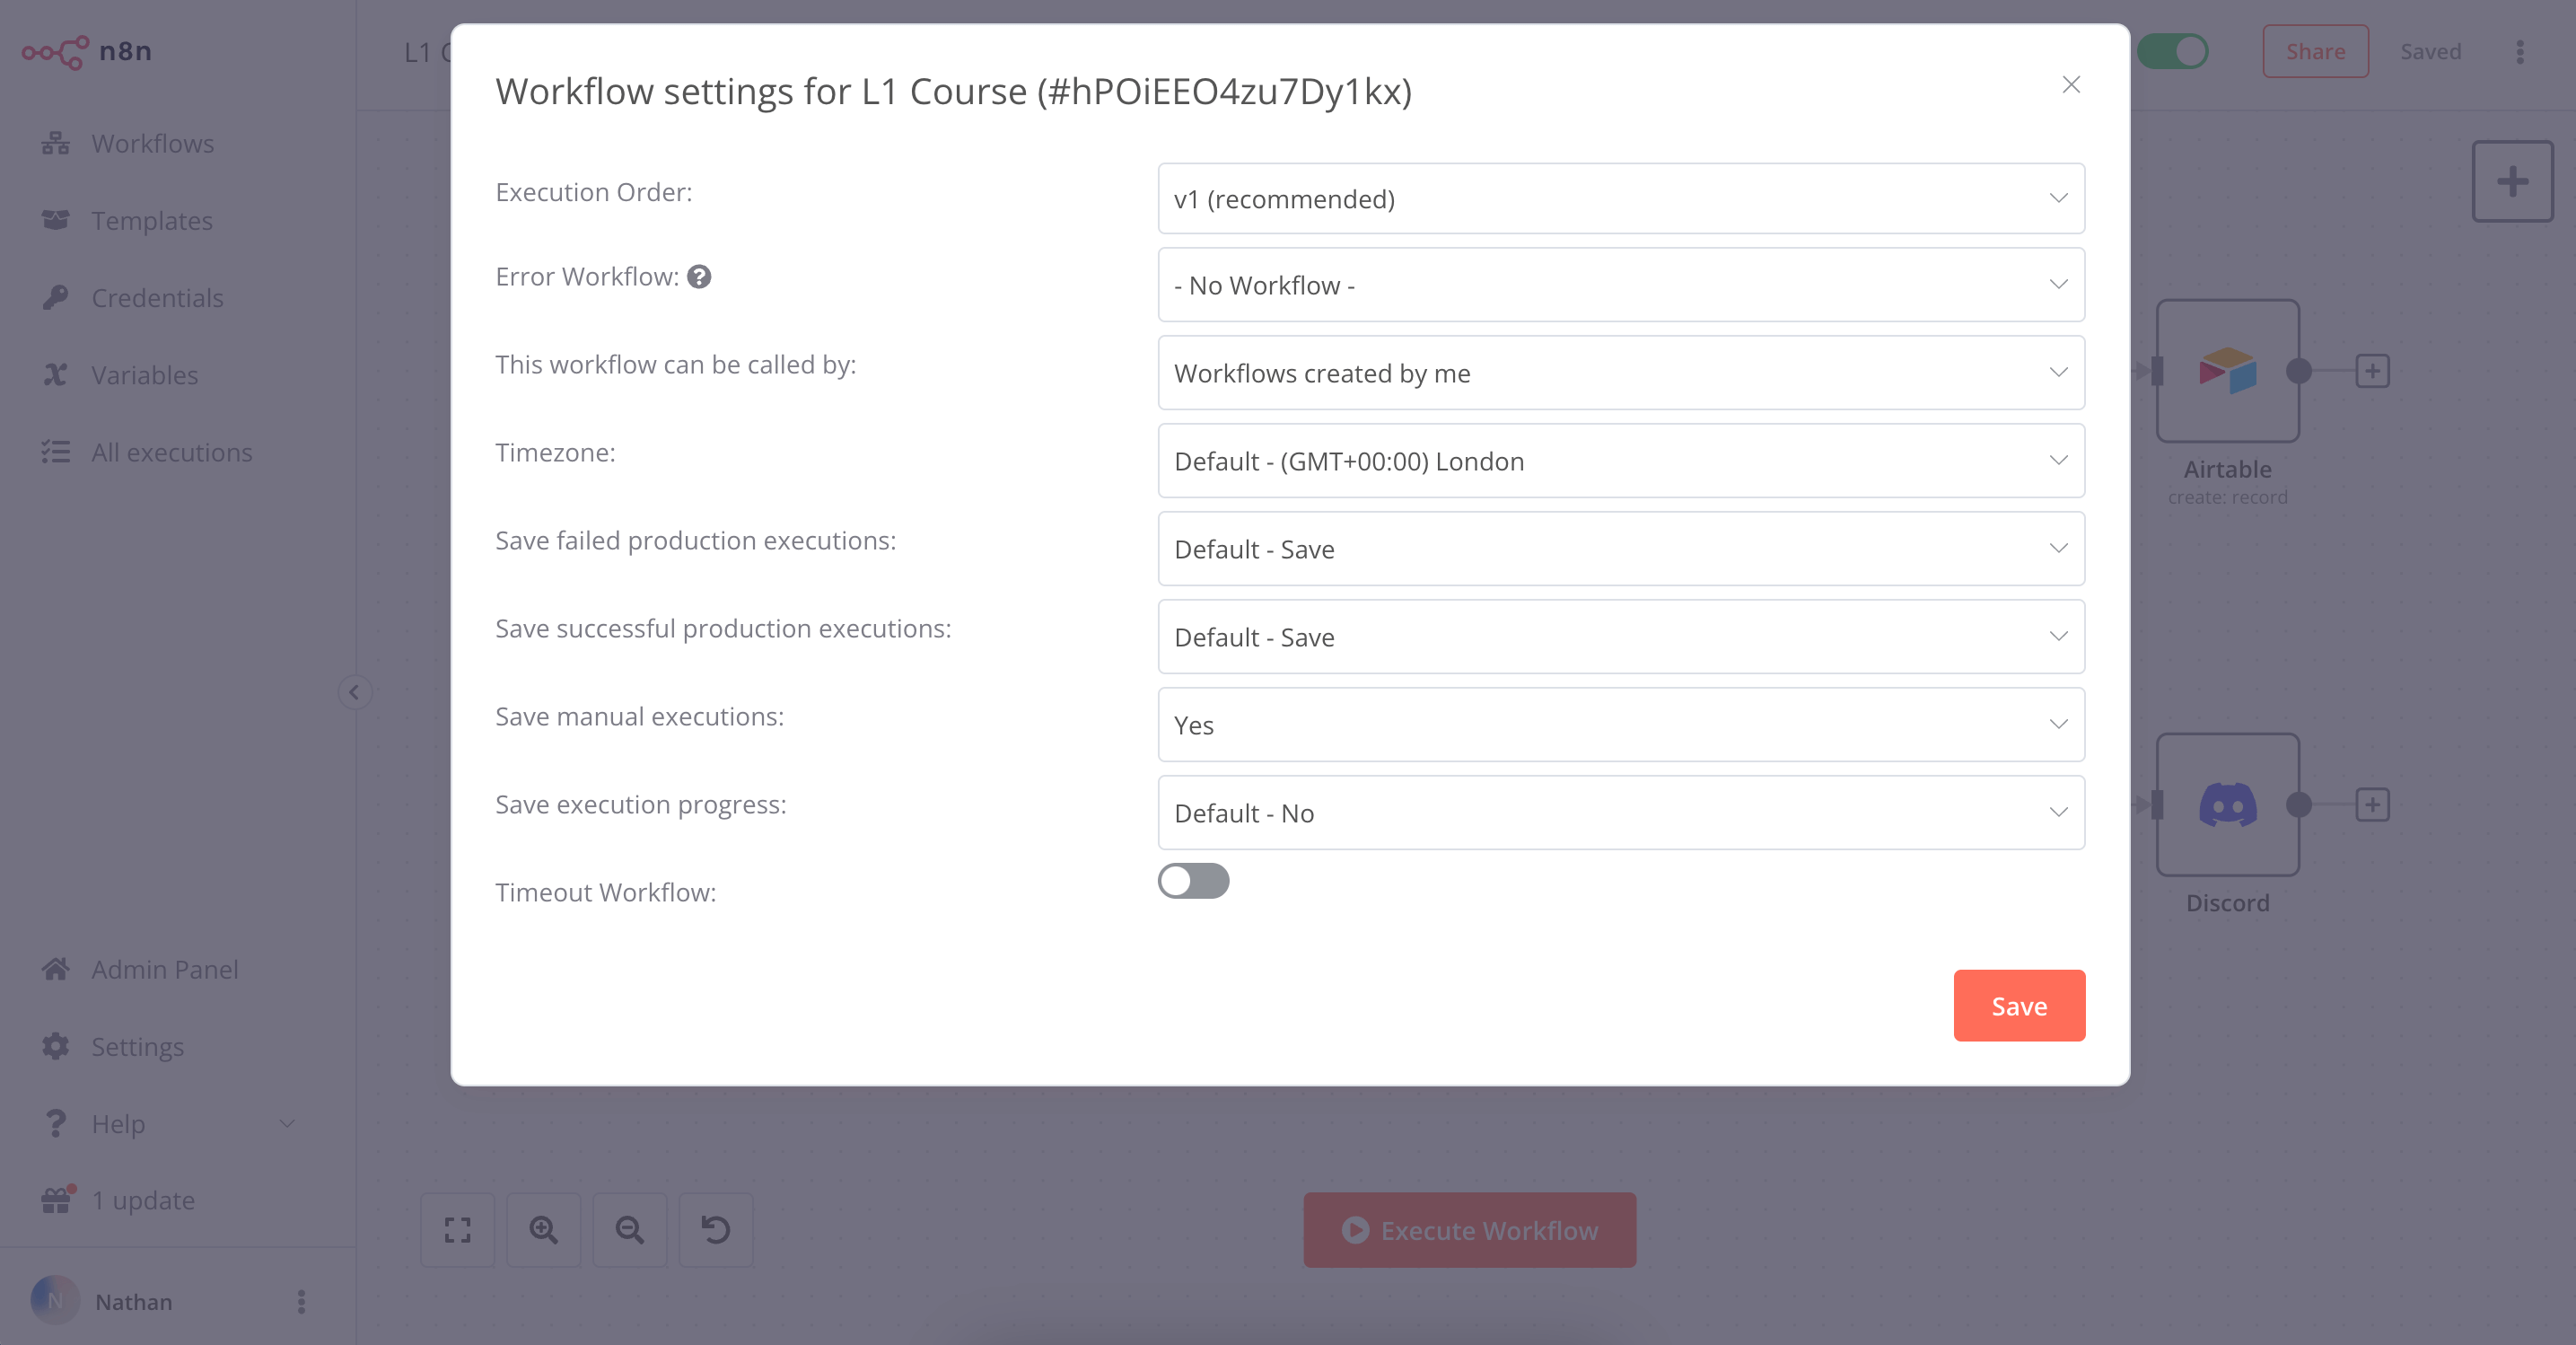
Task: Zoom in on the workflow canvas
Action: [543, 1230]
